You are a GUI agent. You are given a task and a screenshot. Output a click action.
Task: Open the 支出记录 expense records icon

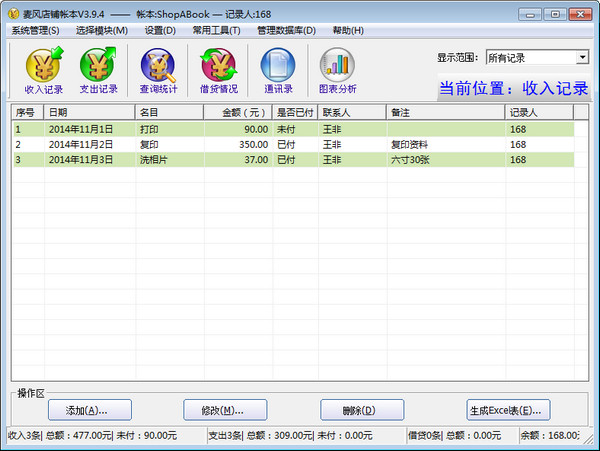coord(98,71)
